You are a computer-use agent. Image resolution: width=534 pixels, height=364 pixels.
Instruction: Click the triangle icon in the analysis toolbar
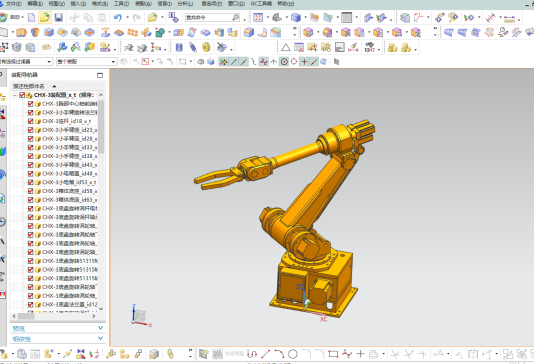point(286,47)
